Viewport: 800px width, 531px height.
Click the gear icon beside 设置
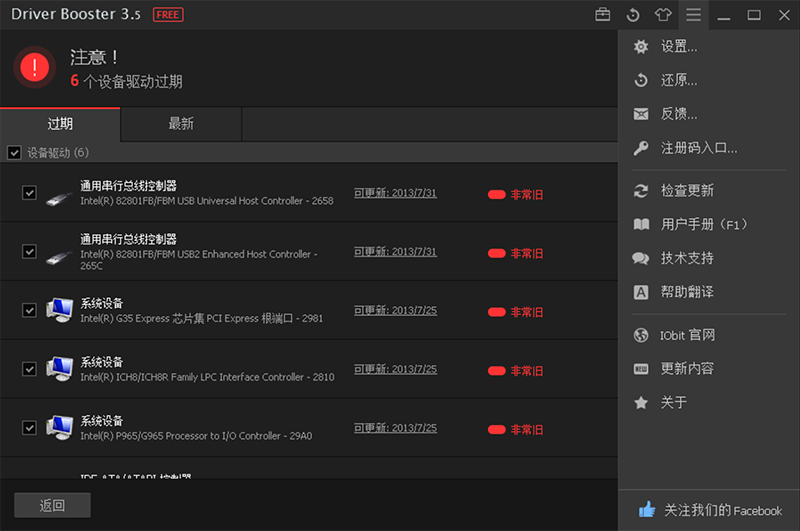click(641, 47)
